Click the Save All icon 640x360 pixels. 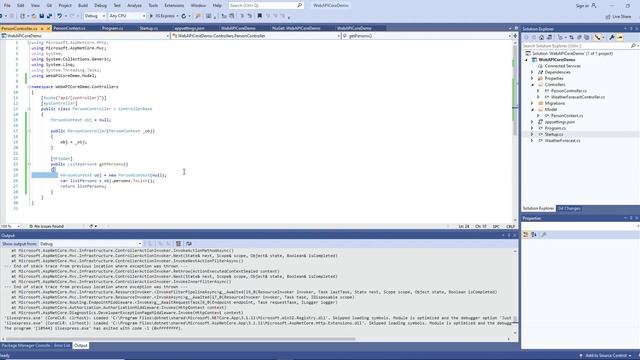(x=49, y=16)
